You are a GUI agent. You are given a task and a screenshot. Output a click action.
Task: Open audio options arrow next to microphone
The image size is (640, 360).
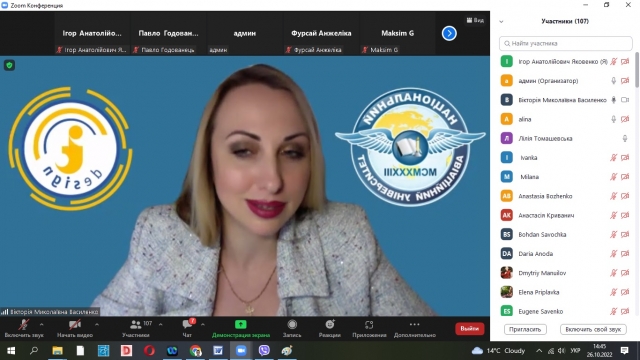(x=41, y=325)
